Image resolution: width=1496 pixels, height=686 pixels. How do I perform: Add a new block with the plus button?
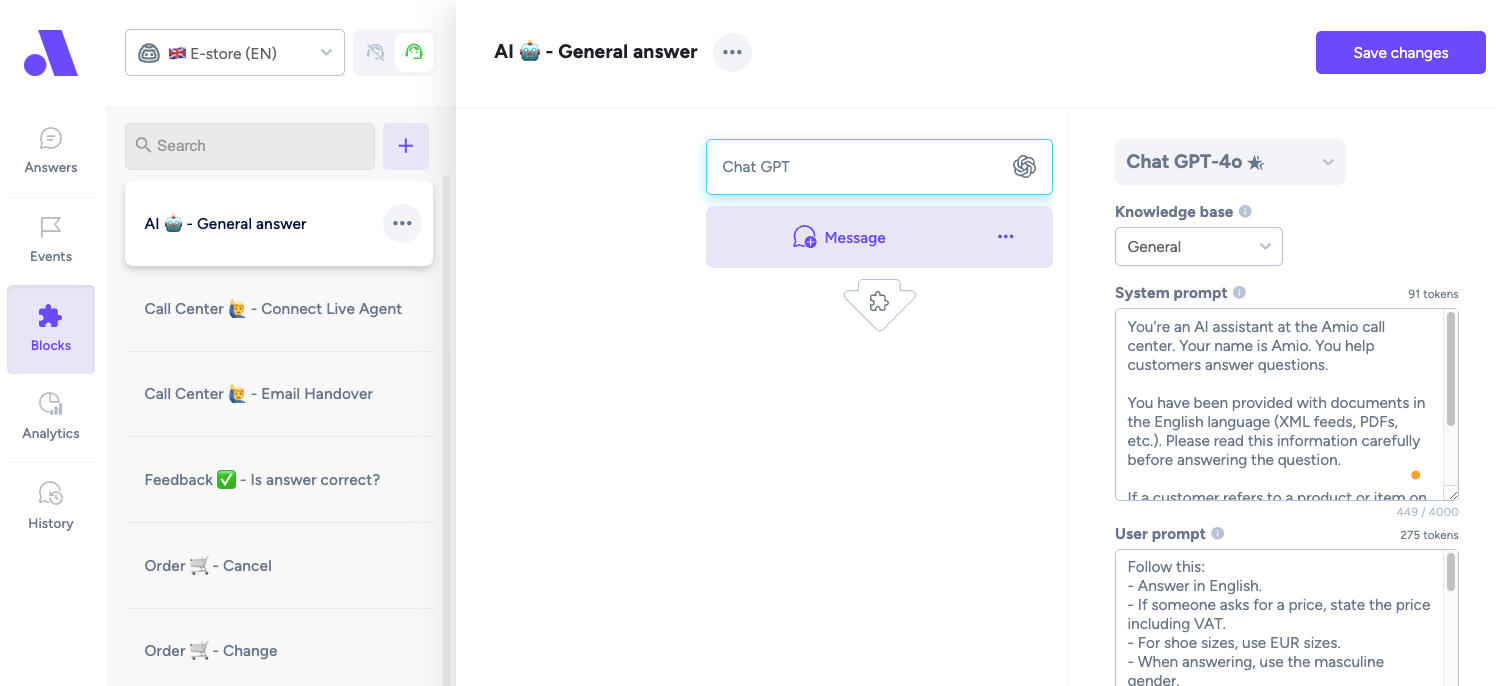[x=406, y=146]
